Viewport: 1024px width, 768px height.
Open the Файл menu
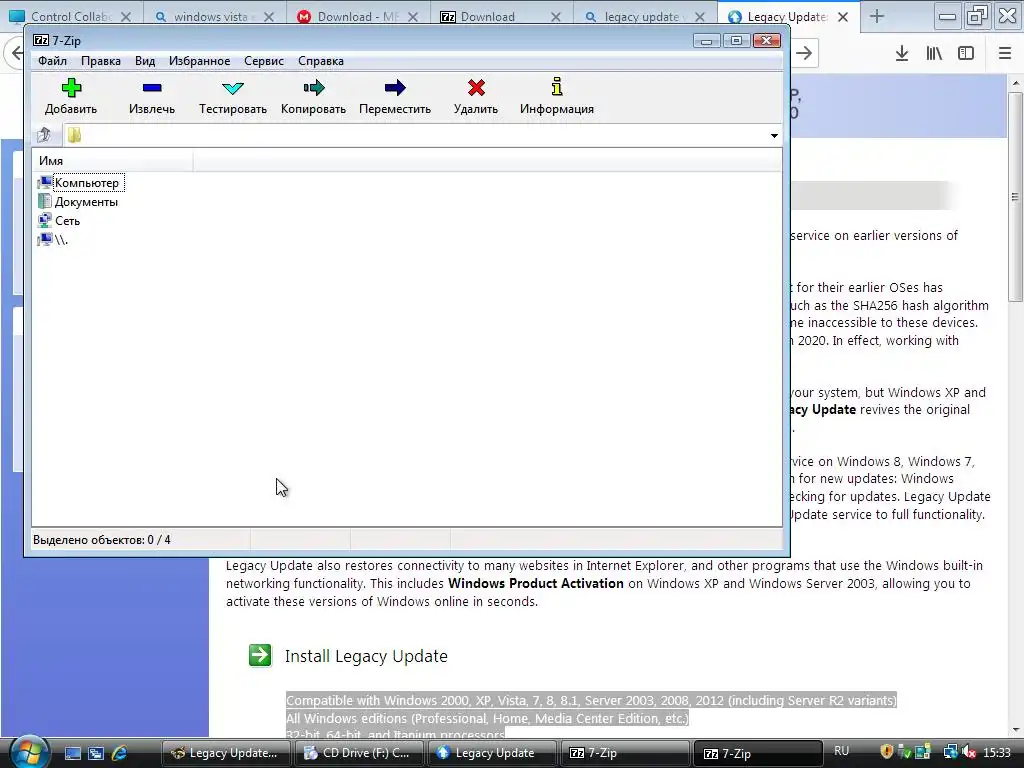(52, 61)
